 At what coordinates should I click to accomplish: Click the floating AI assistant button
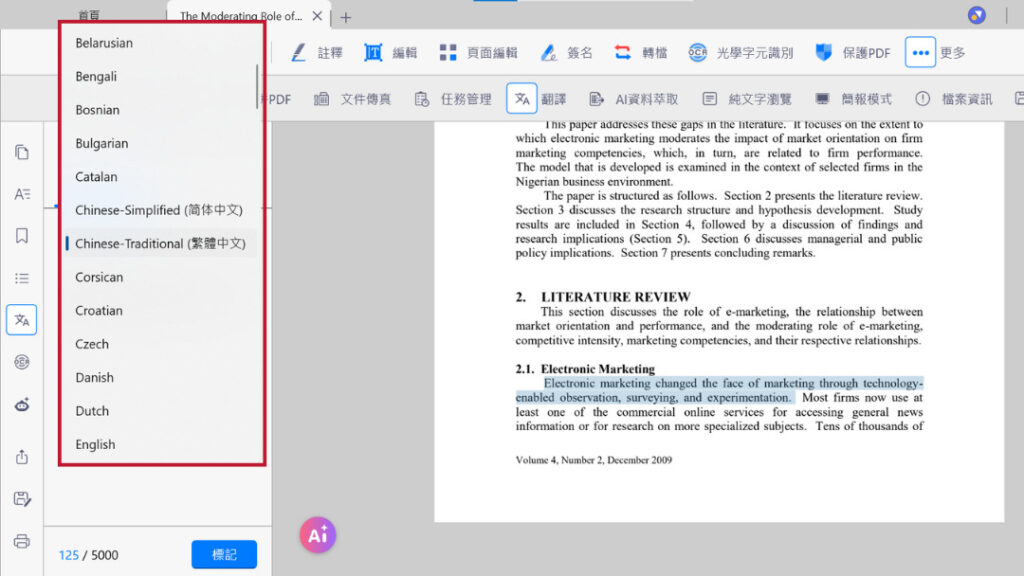[x=318, y=535]
